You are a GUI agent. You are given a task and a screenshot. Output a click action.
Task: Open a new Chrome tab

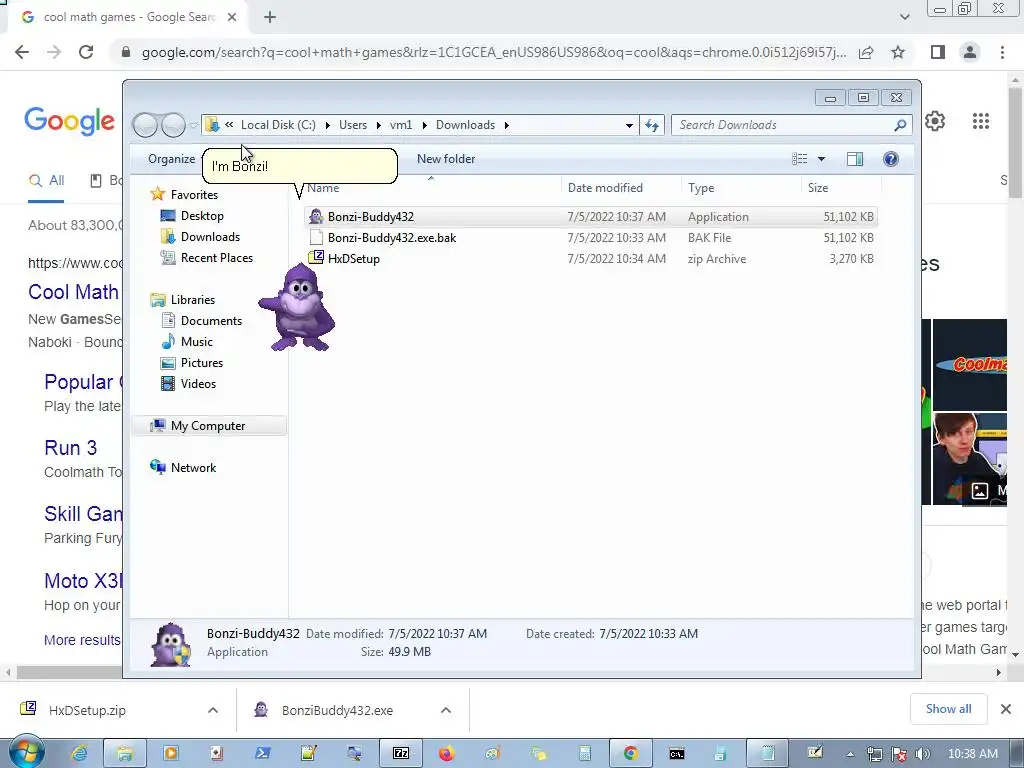[270, 17]
